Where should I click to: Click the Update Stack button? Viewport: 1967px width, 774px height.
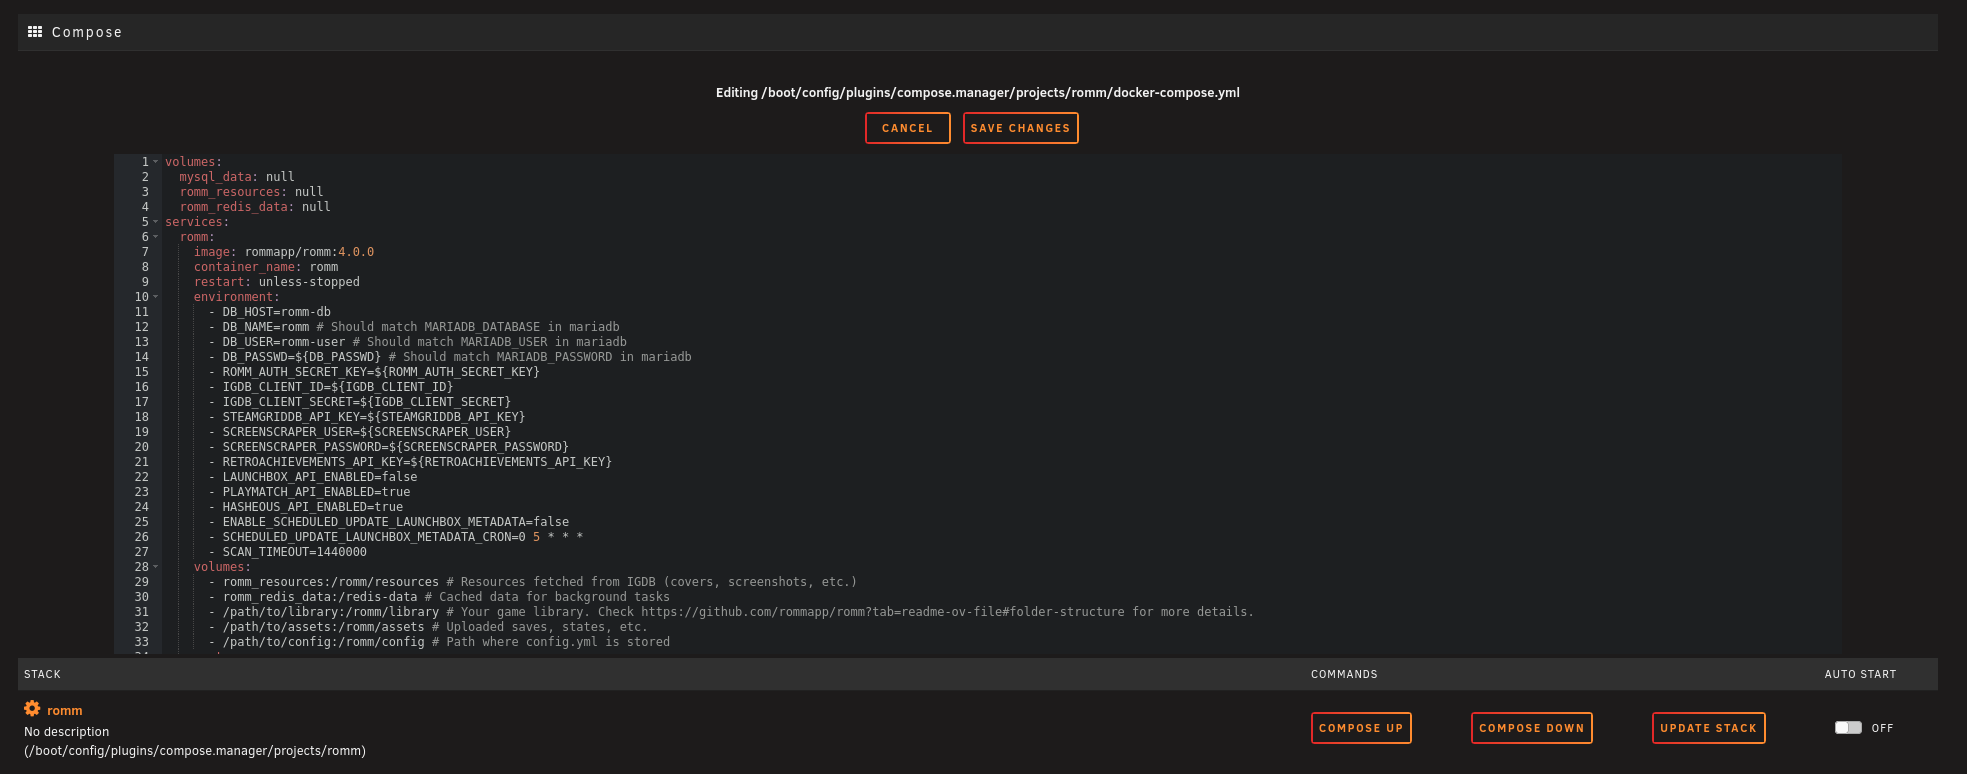(1708, 728)
